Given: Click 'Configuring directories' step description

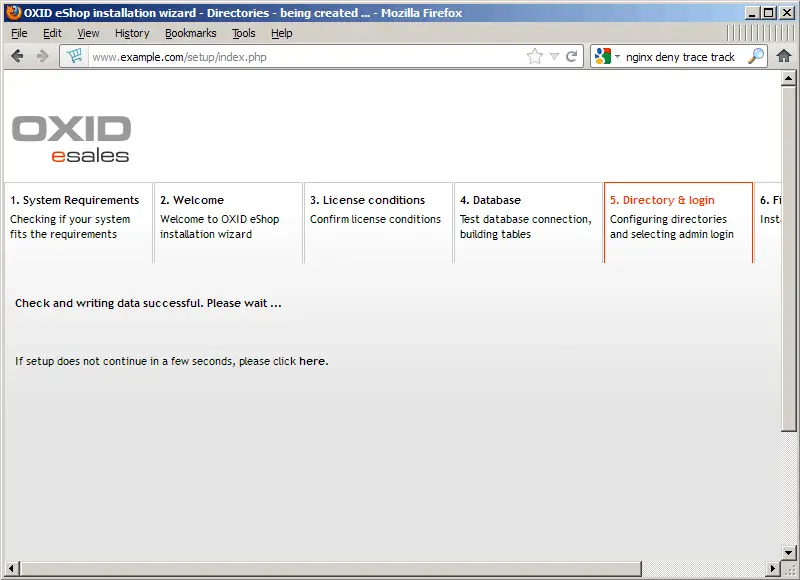Looking at the screenshot, I should coord(671,226).
